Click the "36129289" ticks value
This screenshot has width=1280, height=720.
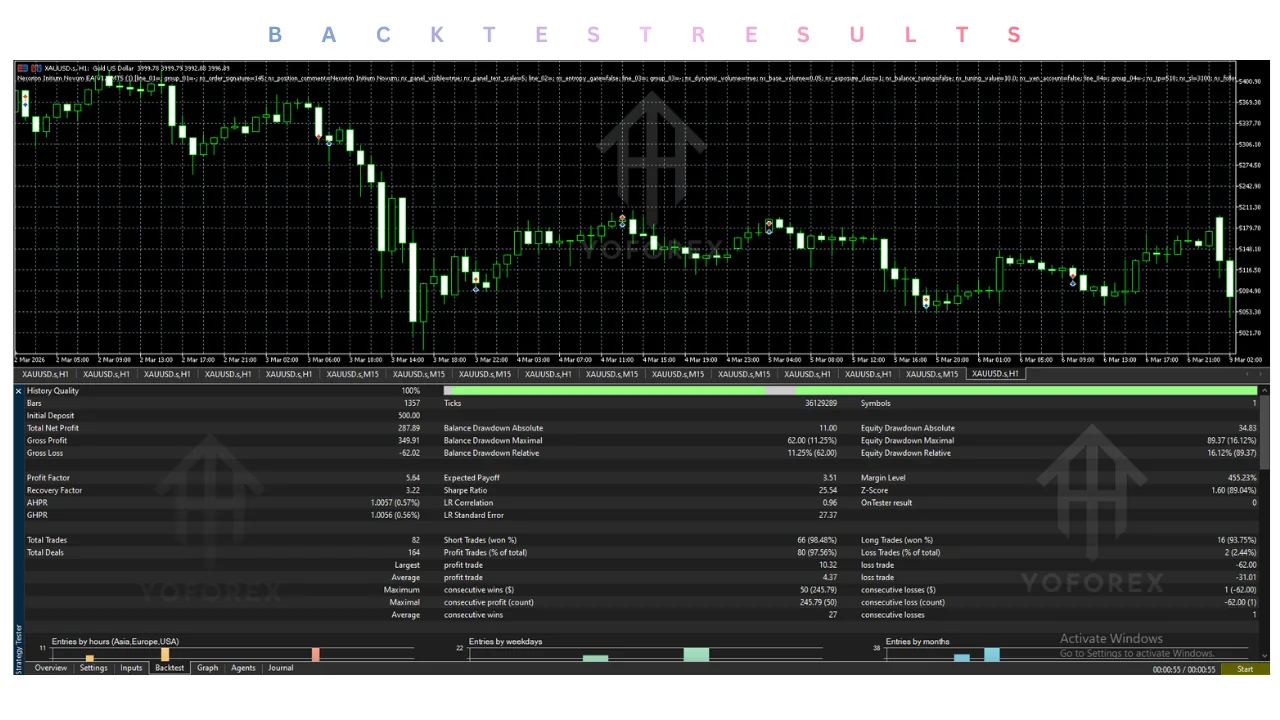[x=820, y=403]
